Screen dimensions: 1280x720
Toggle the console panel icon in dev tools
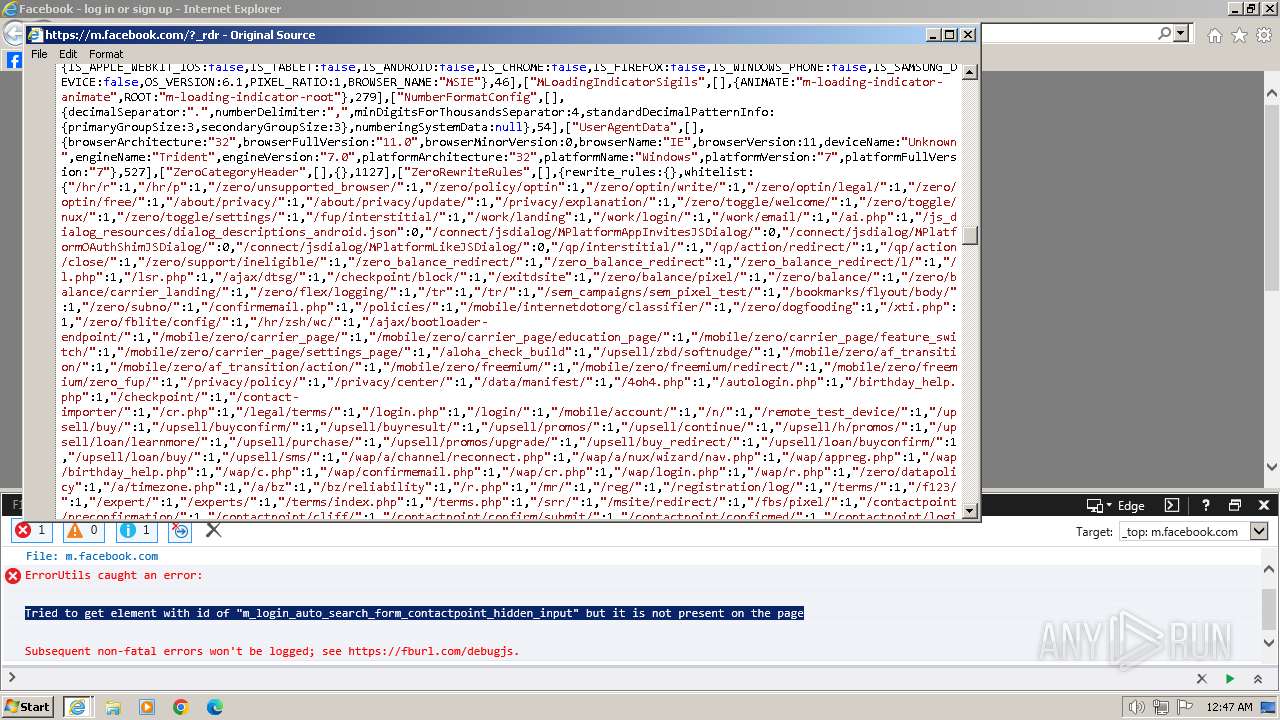pos(1172,506)
